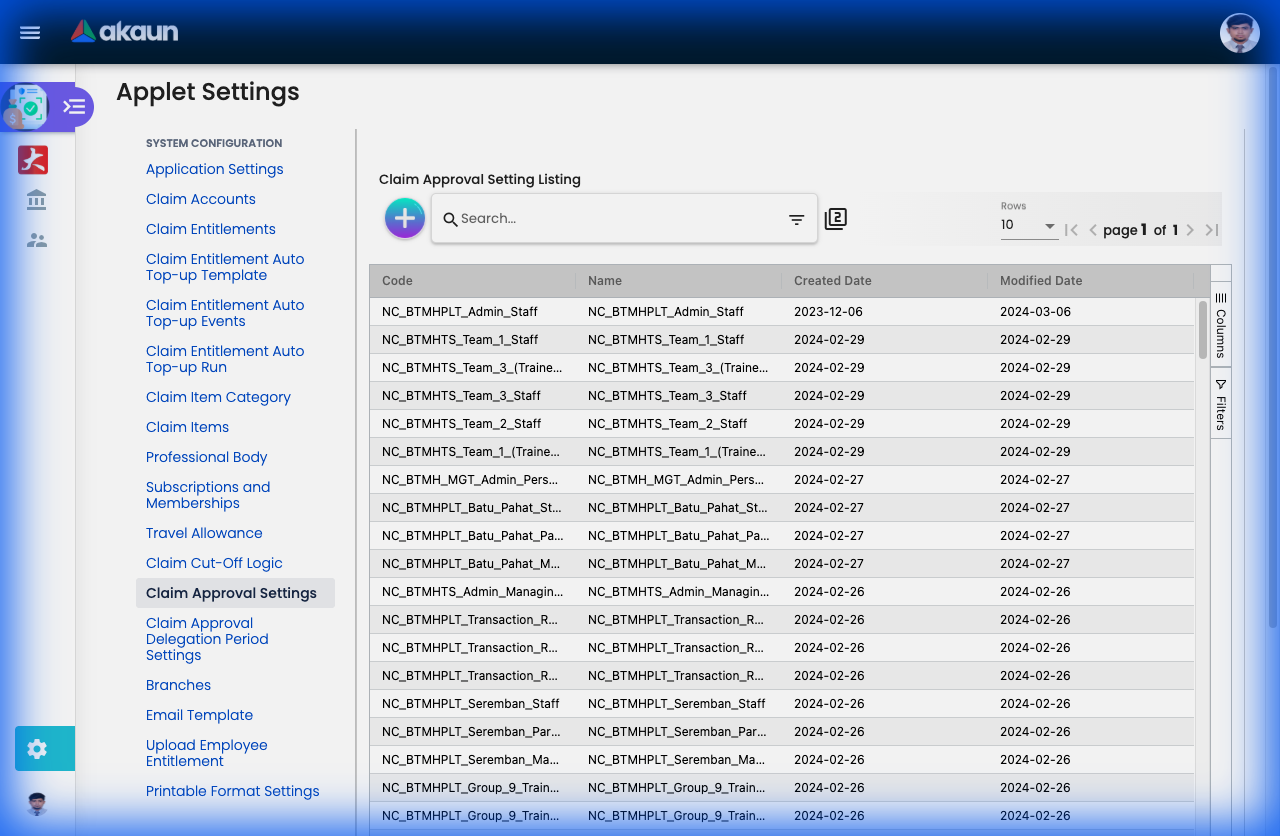Image resolution: width=1280 pixels, height=836 pixels.
Task: Click the filter icon beside search bar
Action: [795, 218]
